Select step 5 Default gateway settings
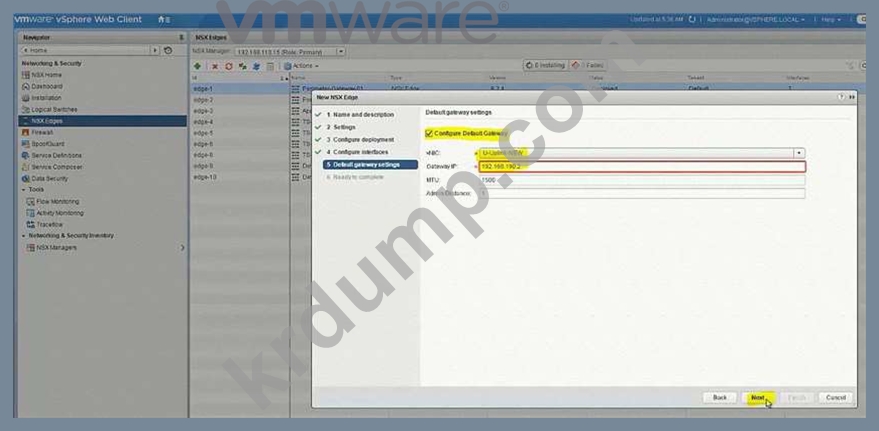Screen dimensions: 879x431 [370, 165]
